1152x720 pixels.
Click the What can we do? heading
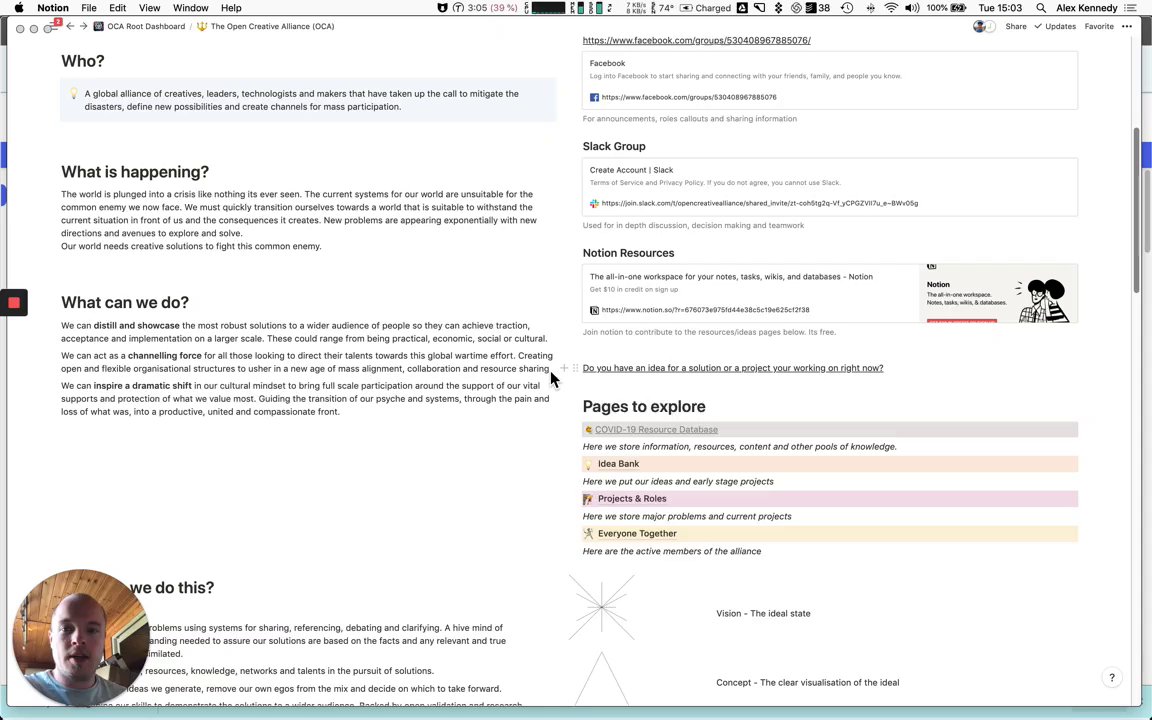[125, 303]
